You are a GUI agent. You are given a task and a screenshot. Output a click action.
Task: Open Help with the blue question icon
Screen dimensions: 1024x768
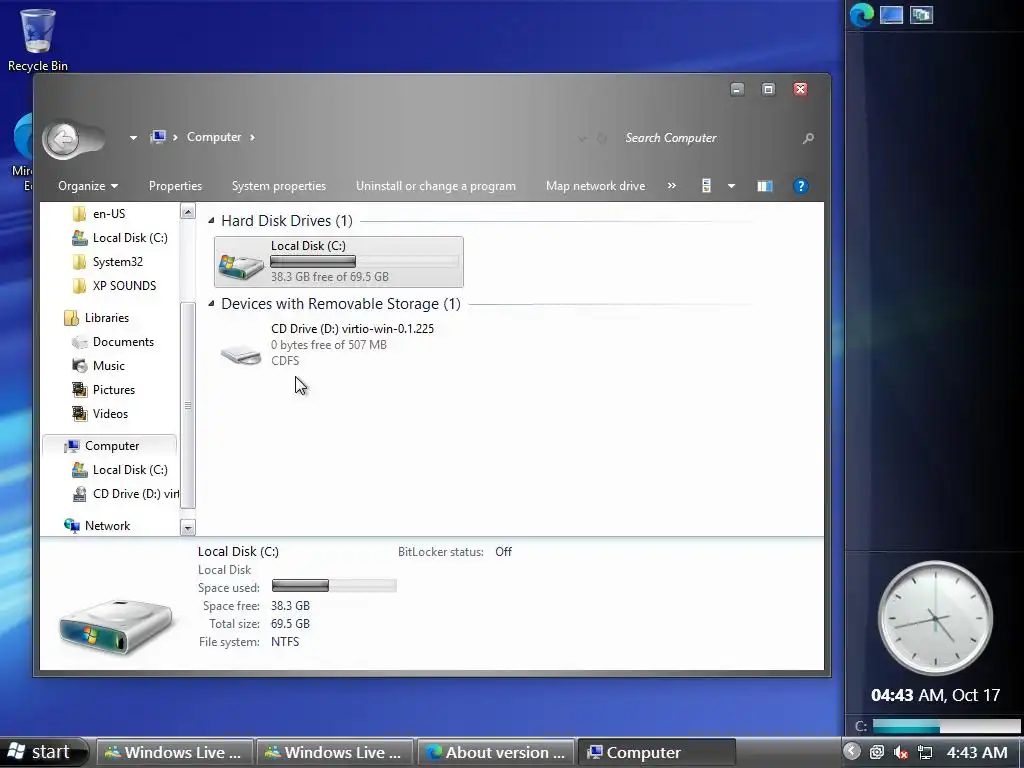pyautogui.click(x=801, y=186)
